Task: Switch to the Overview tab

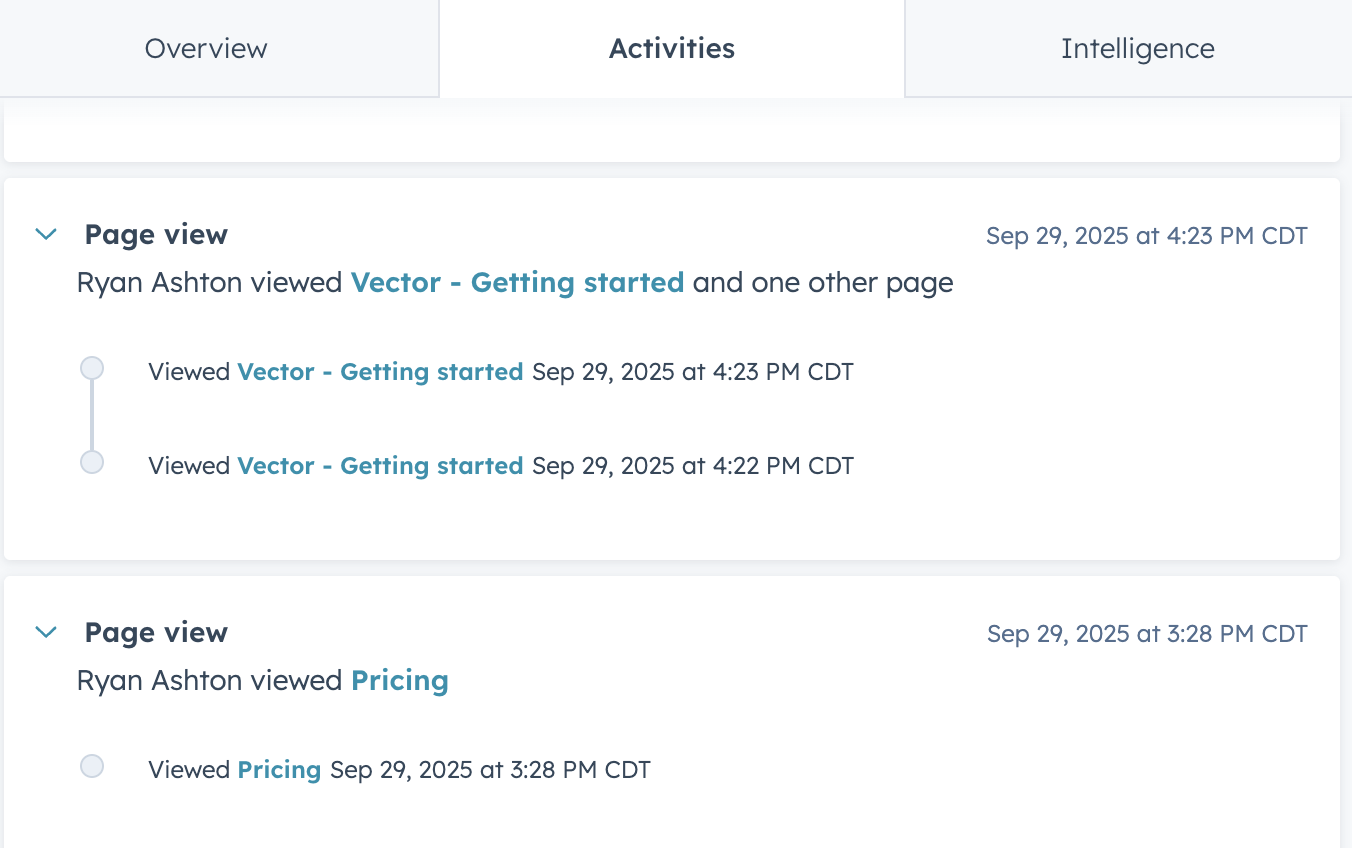Action: tap(206, 49)
